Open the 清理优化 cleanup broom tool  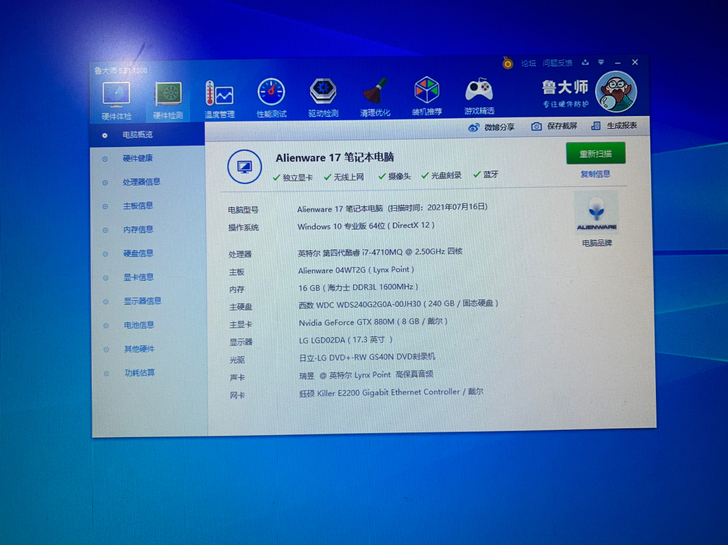click(x=375, y=96)
